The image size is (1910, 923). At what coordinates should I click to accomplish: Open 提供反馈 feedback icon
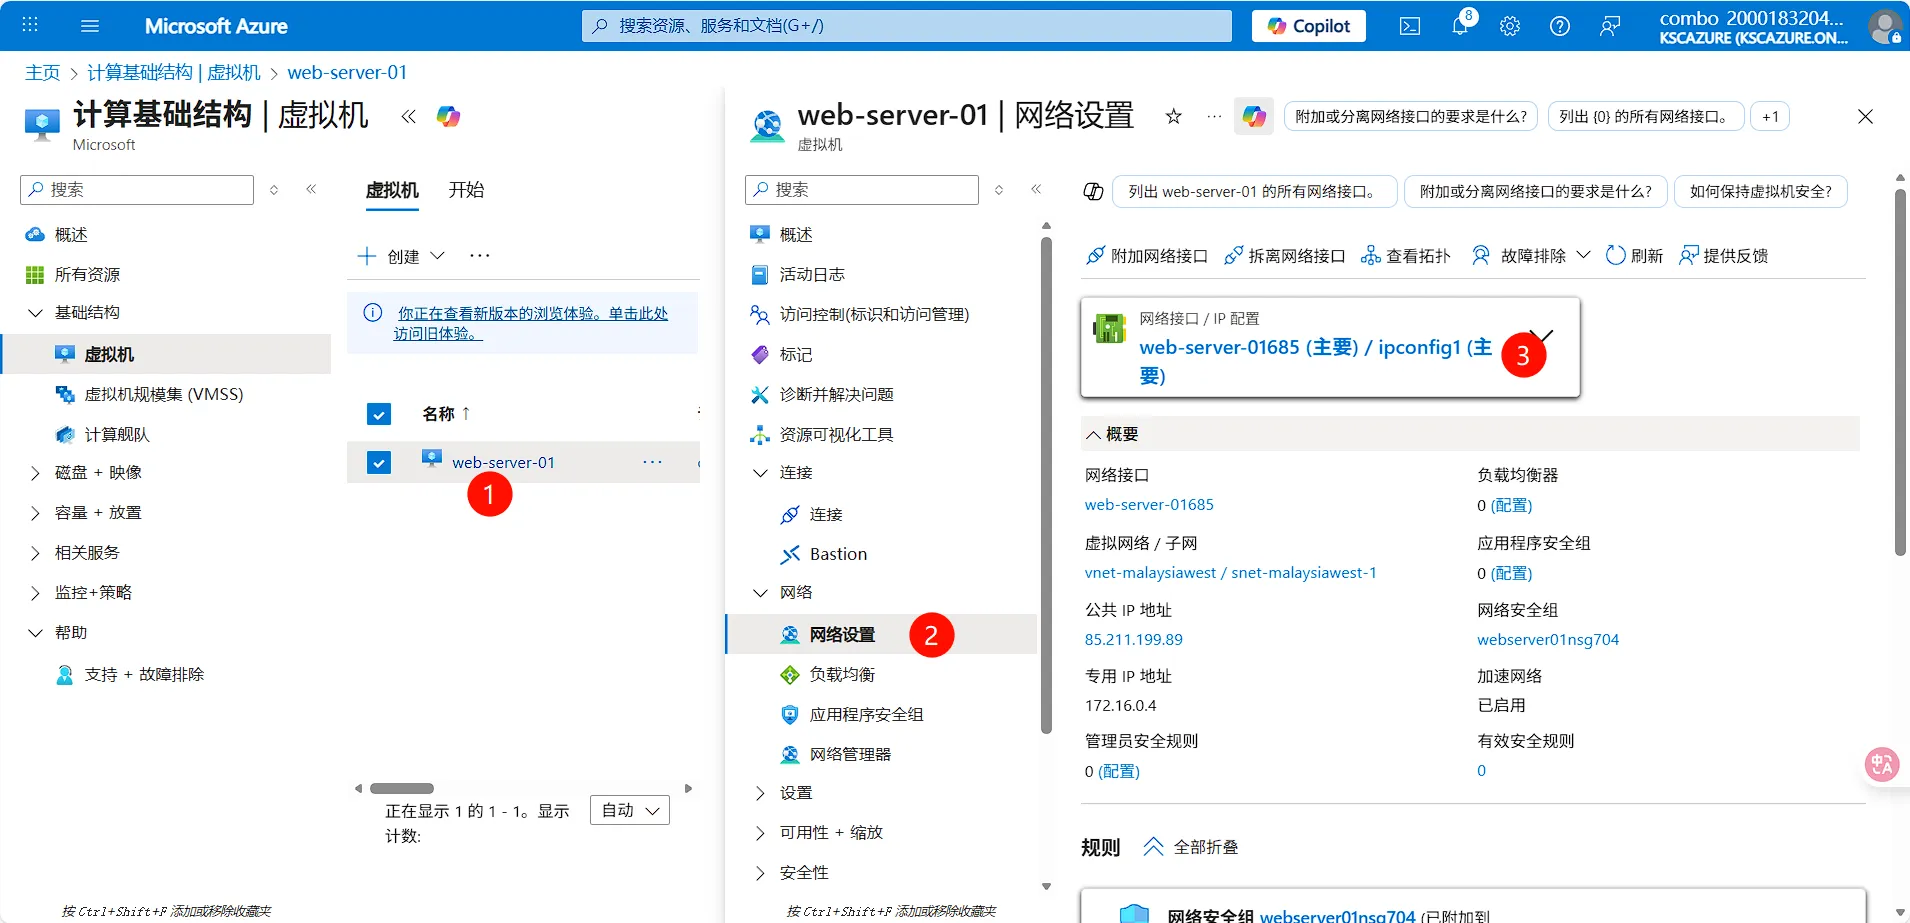pos(1690,255)
